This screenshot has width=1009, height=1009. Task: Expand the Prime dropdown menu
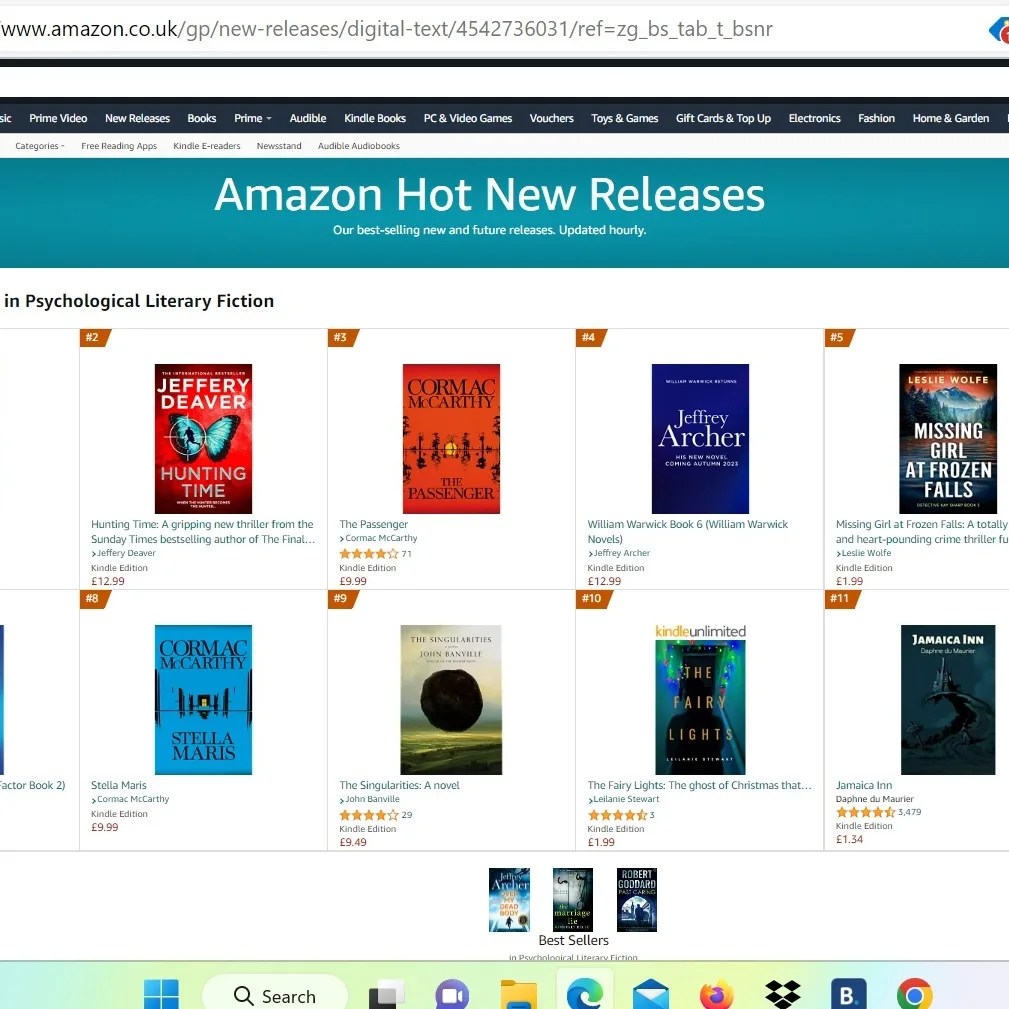pos(252,118)
